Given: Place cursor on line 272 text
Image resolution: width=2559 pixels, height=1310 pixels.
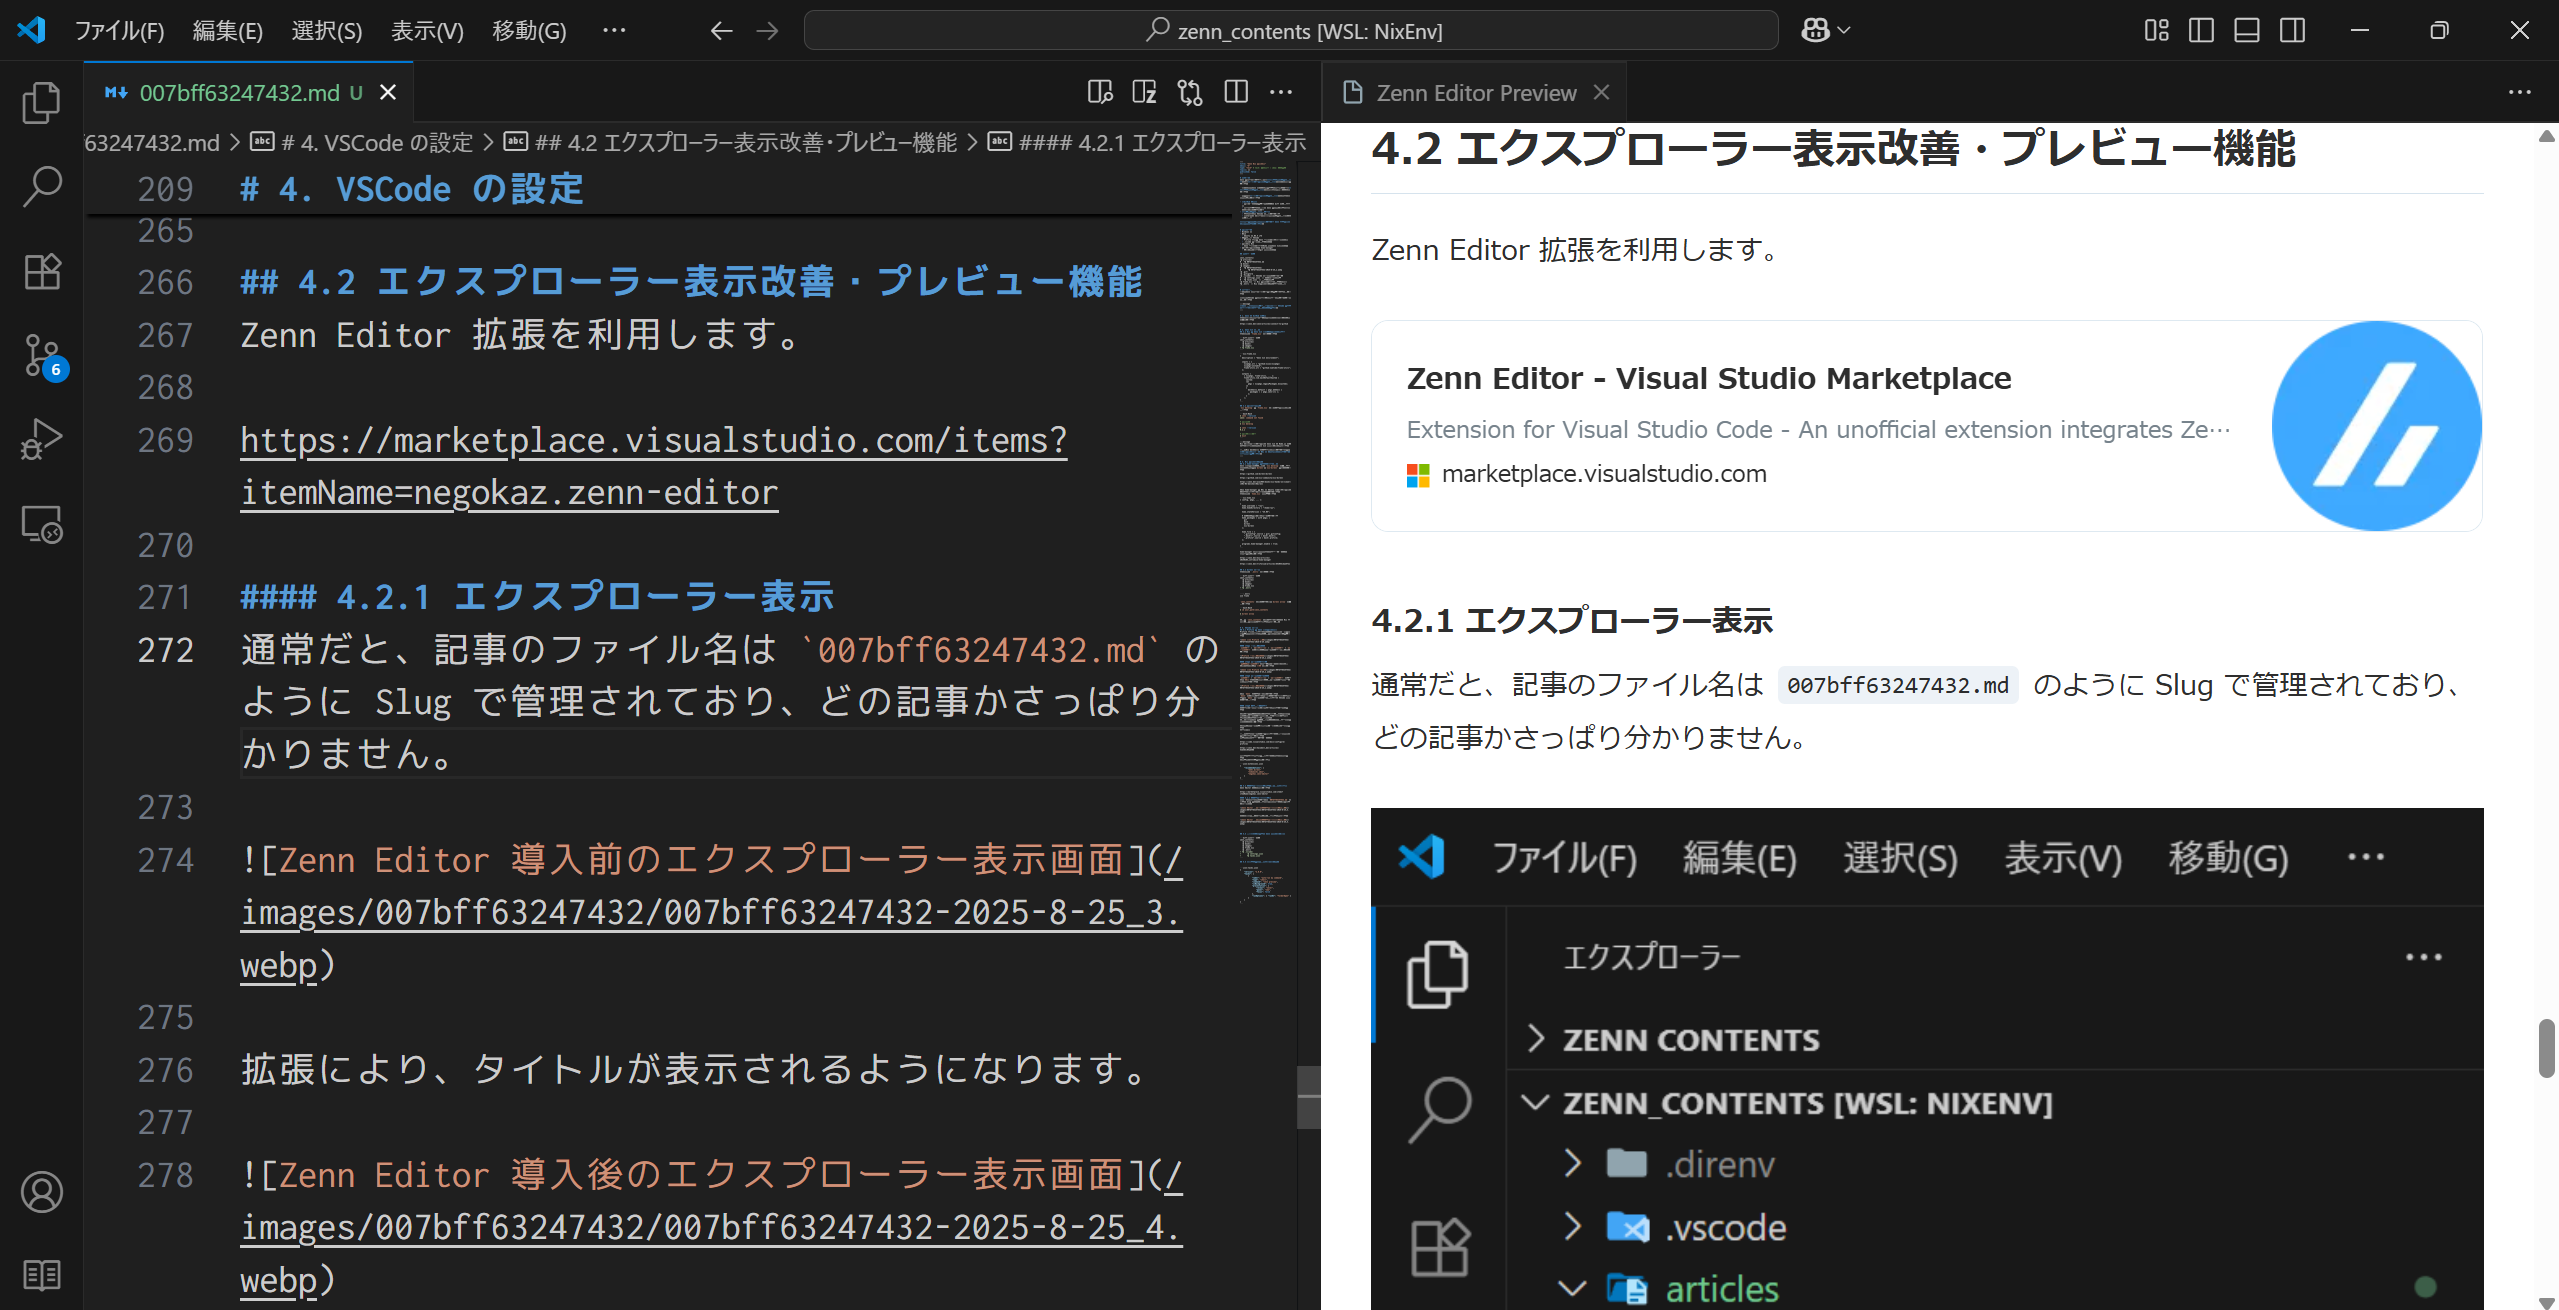Looking at the screenshot, I should (x=730, y=701).
